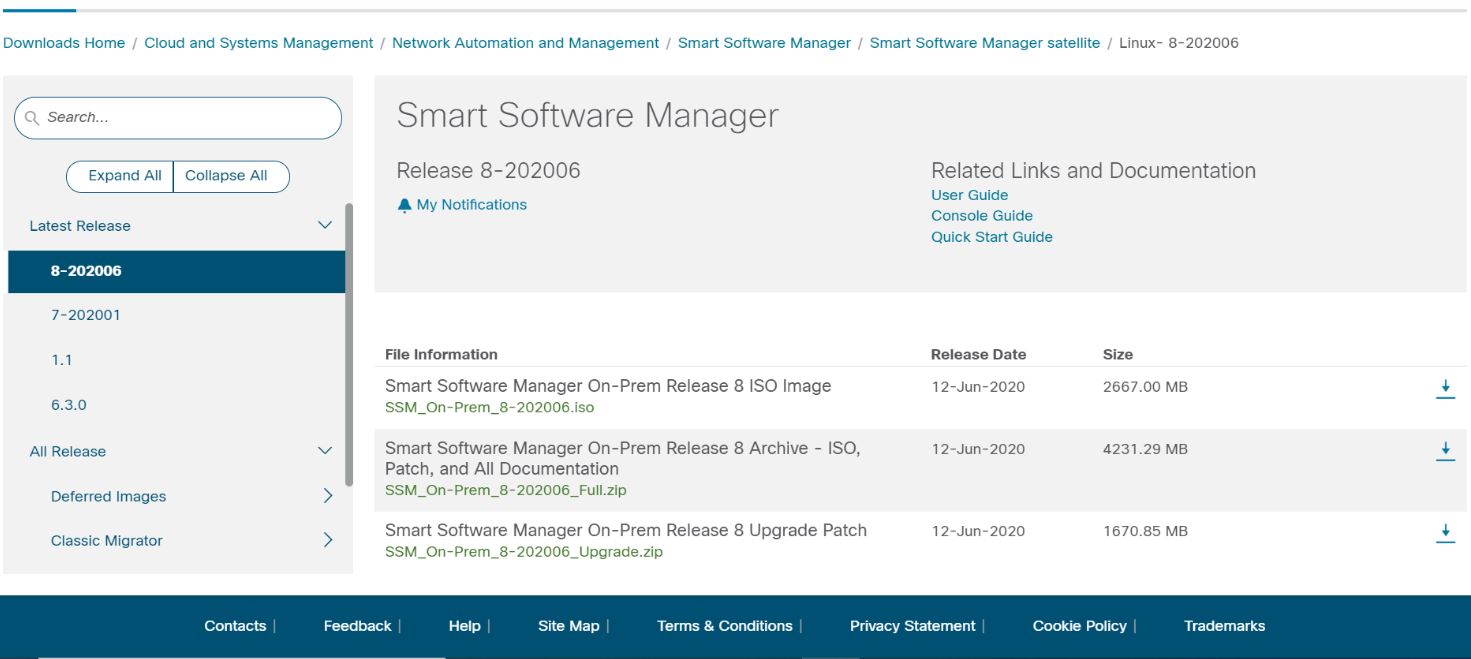Screen dimensions: 1471x659
Task: Click the File Information column header
Action: [441, 354]
